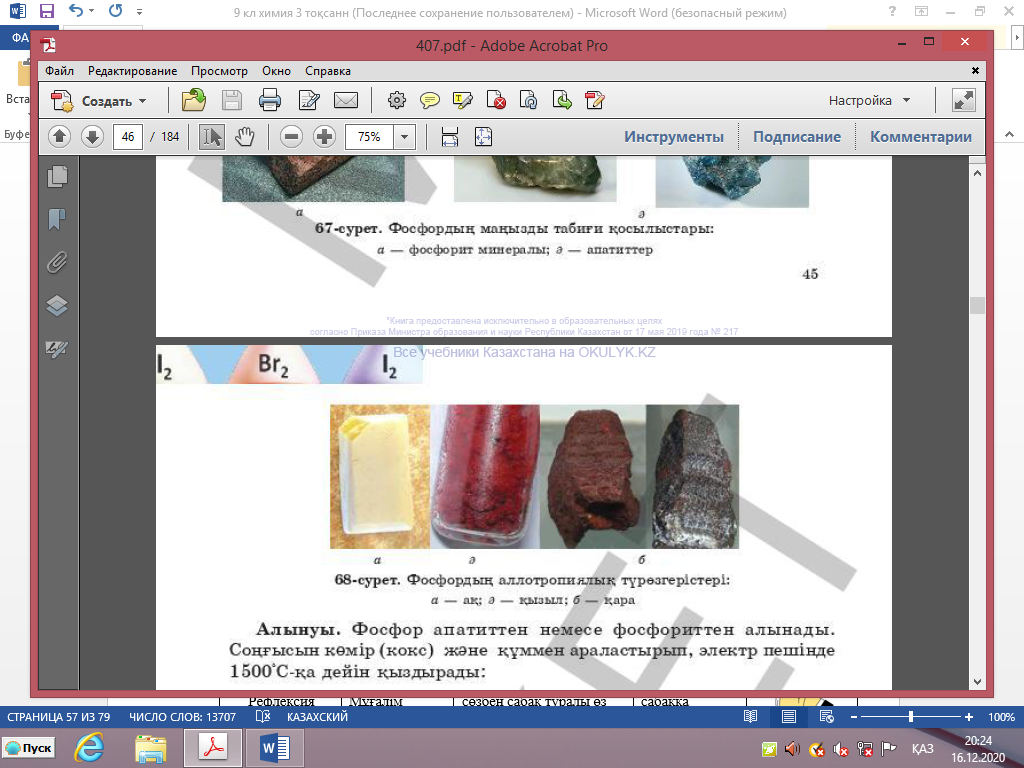Viewport: 1024px width, 768px height.
Task: Click Undo in Word quick access toolbar
Action: tap(76, 11)
